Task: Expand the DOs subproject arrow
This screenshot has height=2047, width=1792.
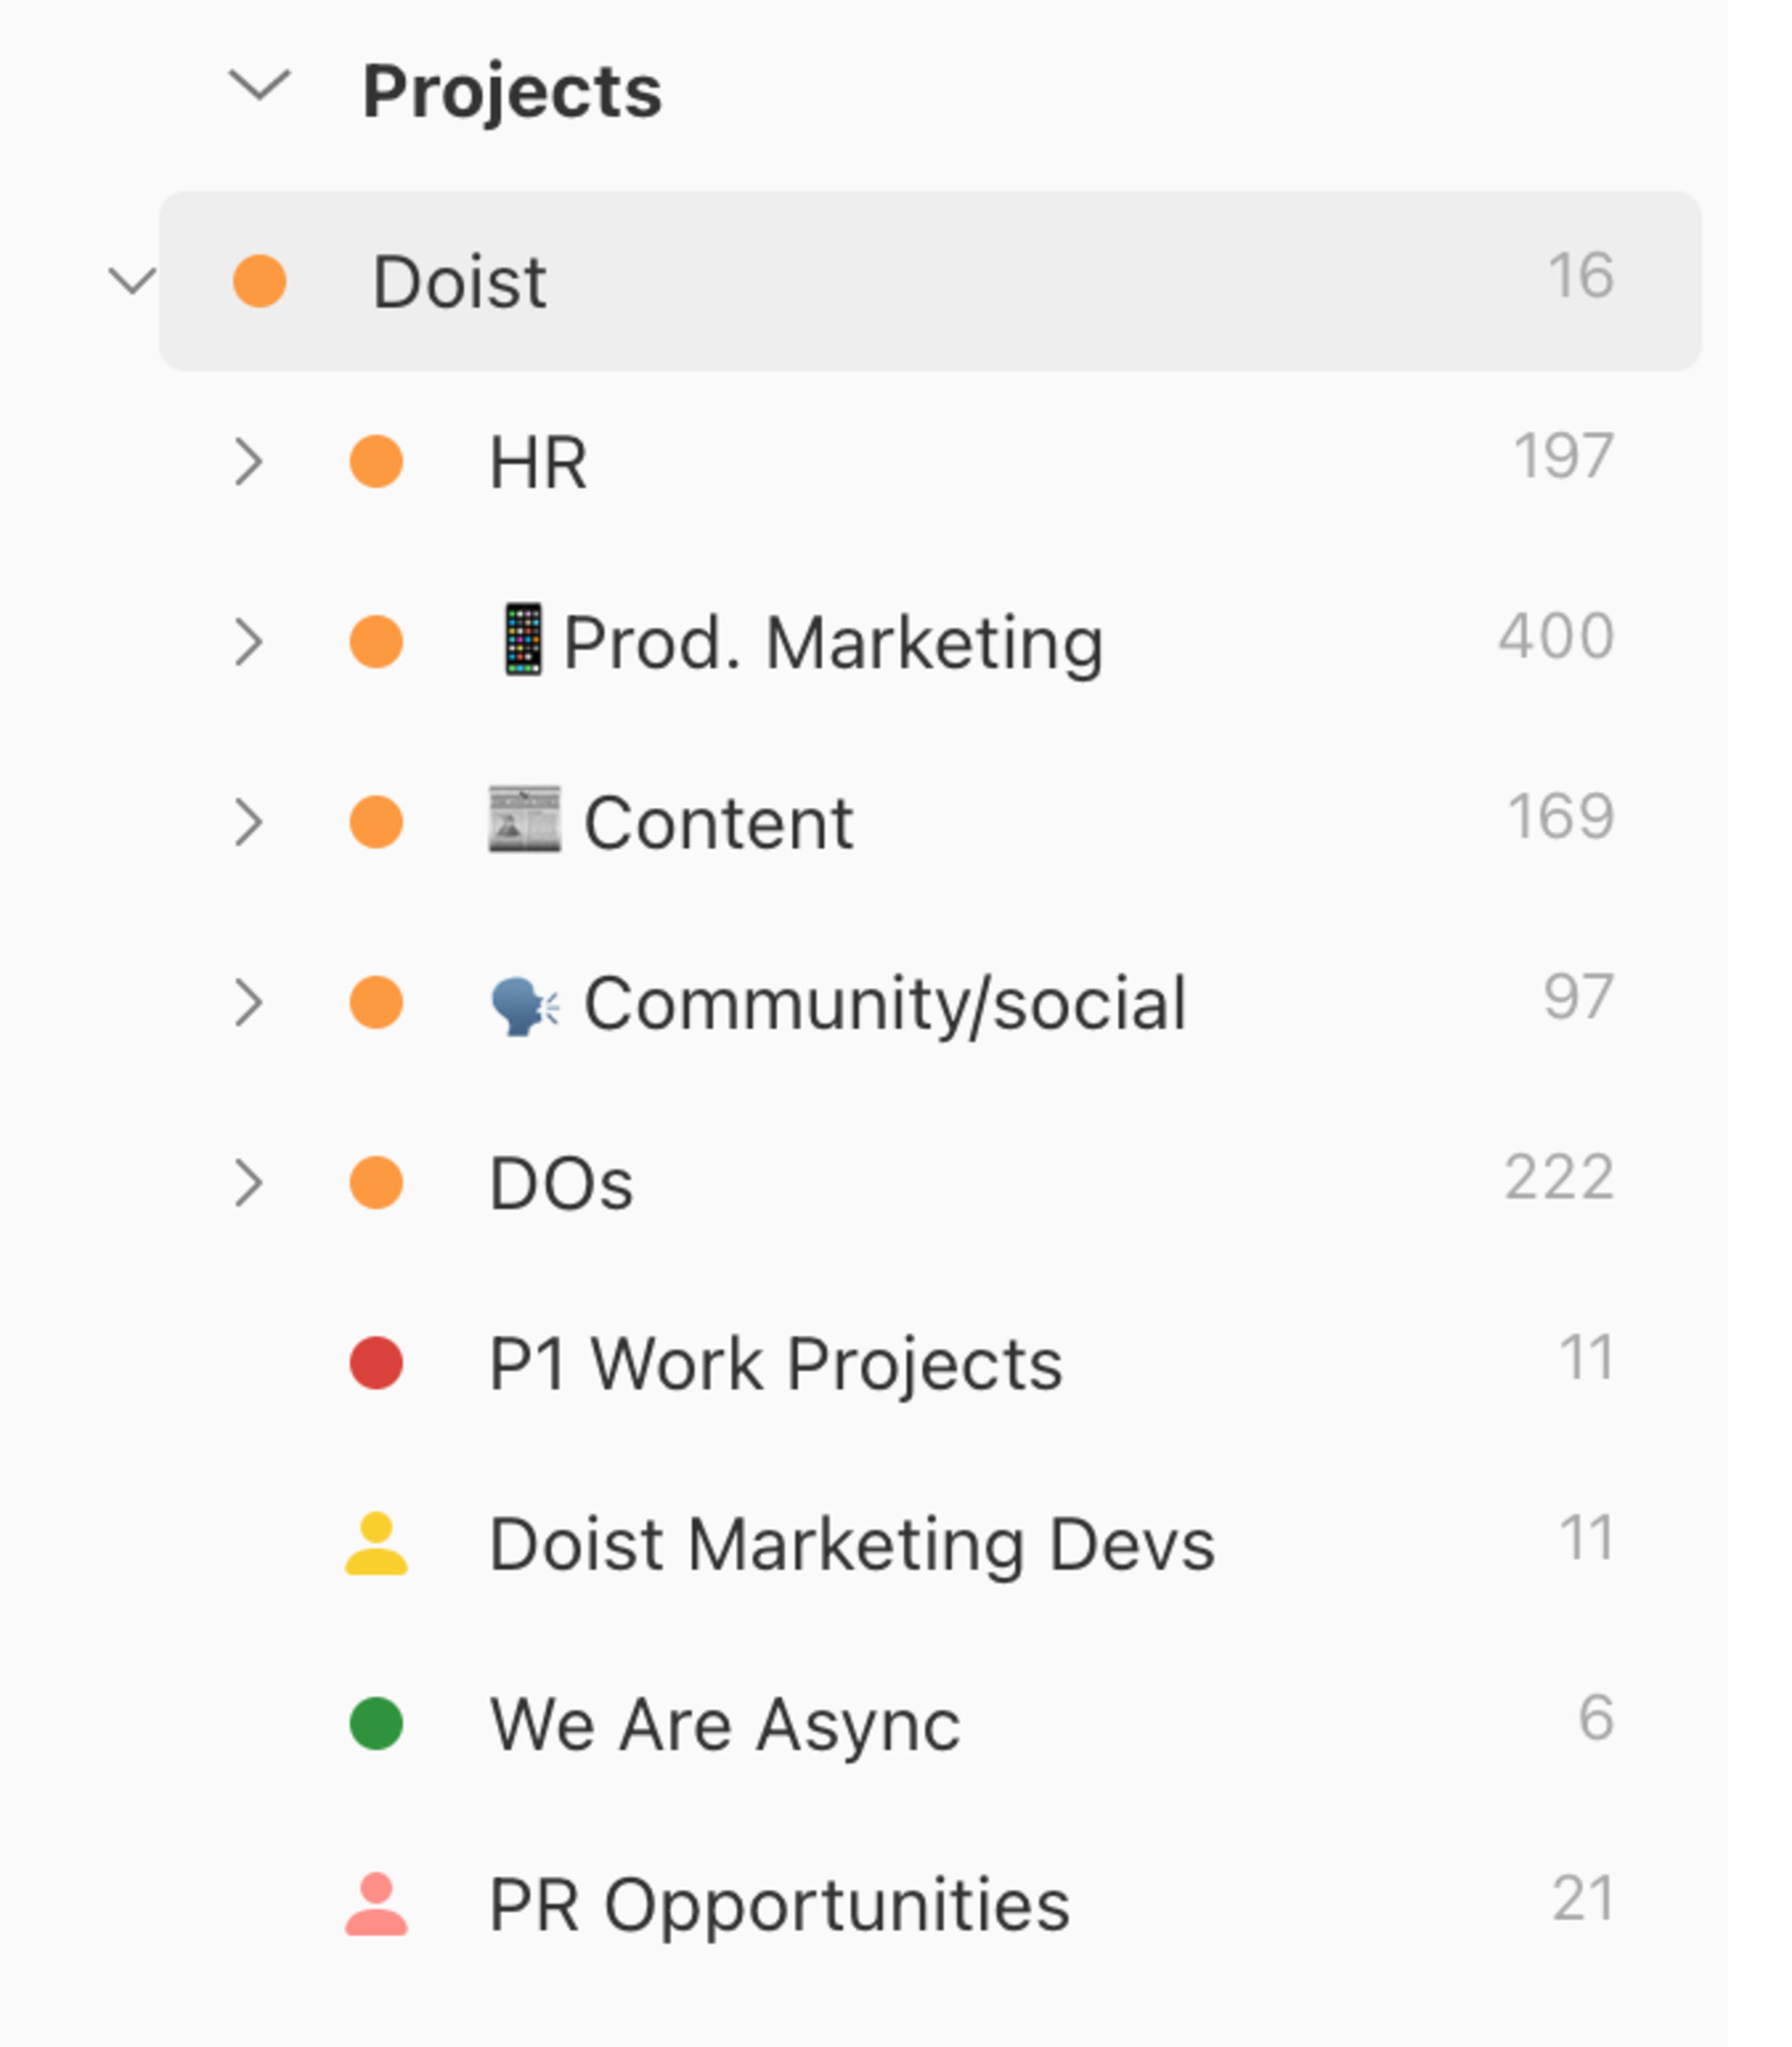Action: point(248,1183)
